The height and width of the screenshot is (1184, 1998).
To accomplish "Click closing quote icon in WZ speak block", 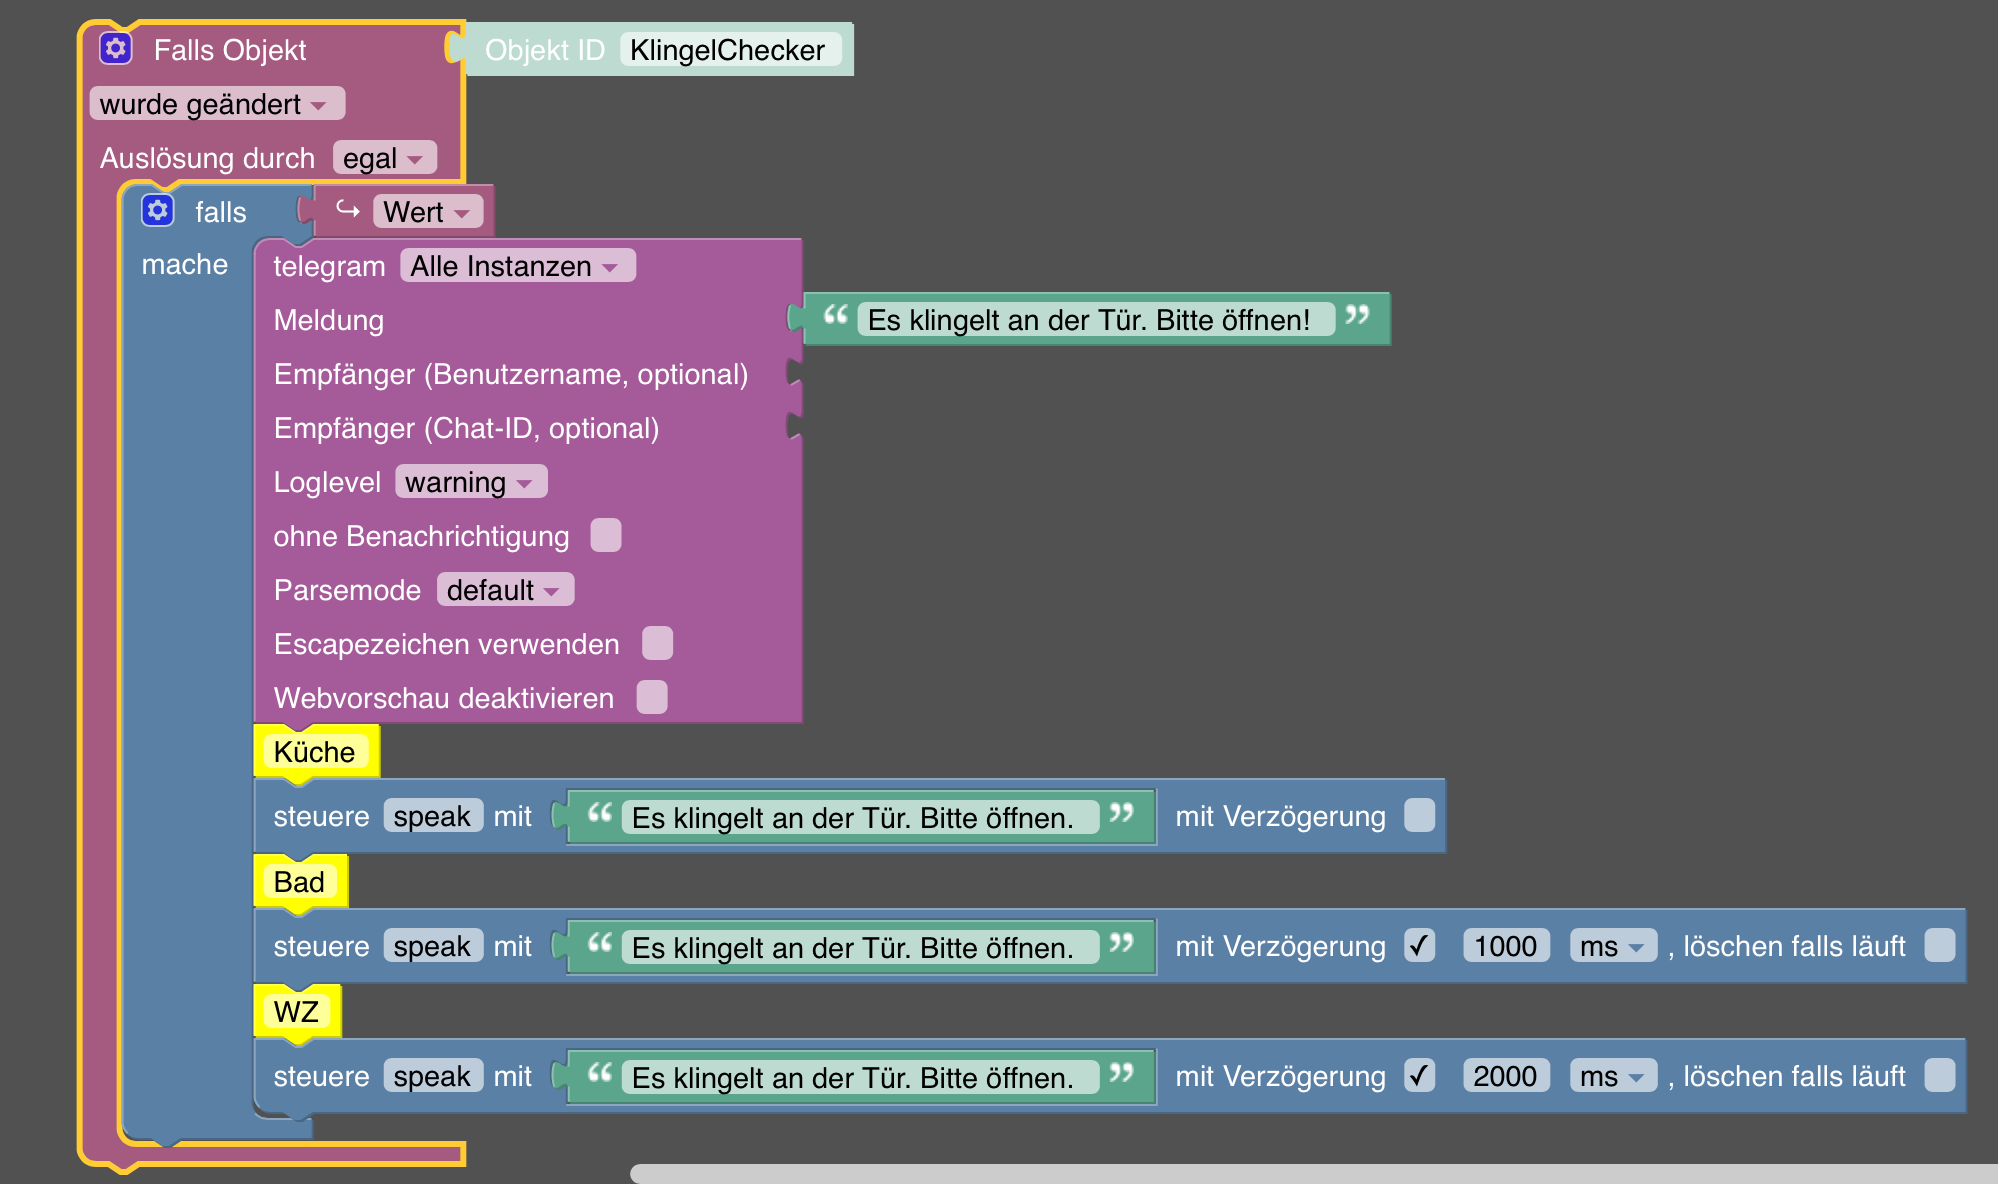I will [x=1122, y=1073].
